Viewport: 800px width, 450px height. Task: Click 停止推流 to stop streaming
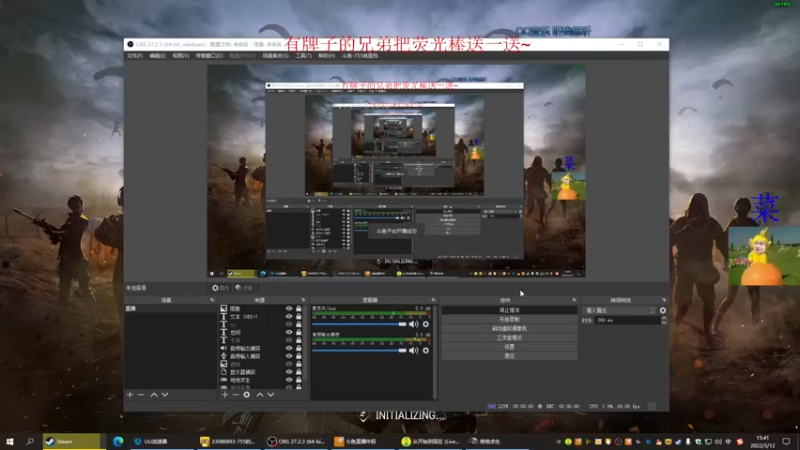click(509, 310)
